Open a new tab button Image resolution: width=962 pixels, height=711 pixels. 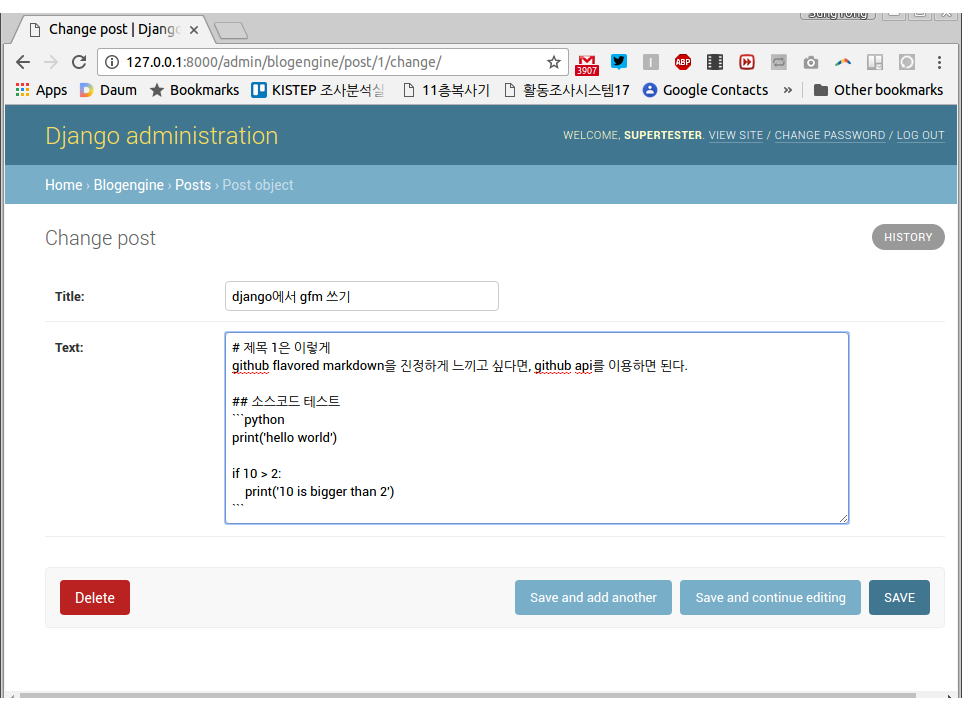point(231,30)
